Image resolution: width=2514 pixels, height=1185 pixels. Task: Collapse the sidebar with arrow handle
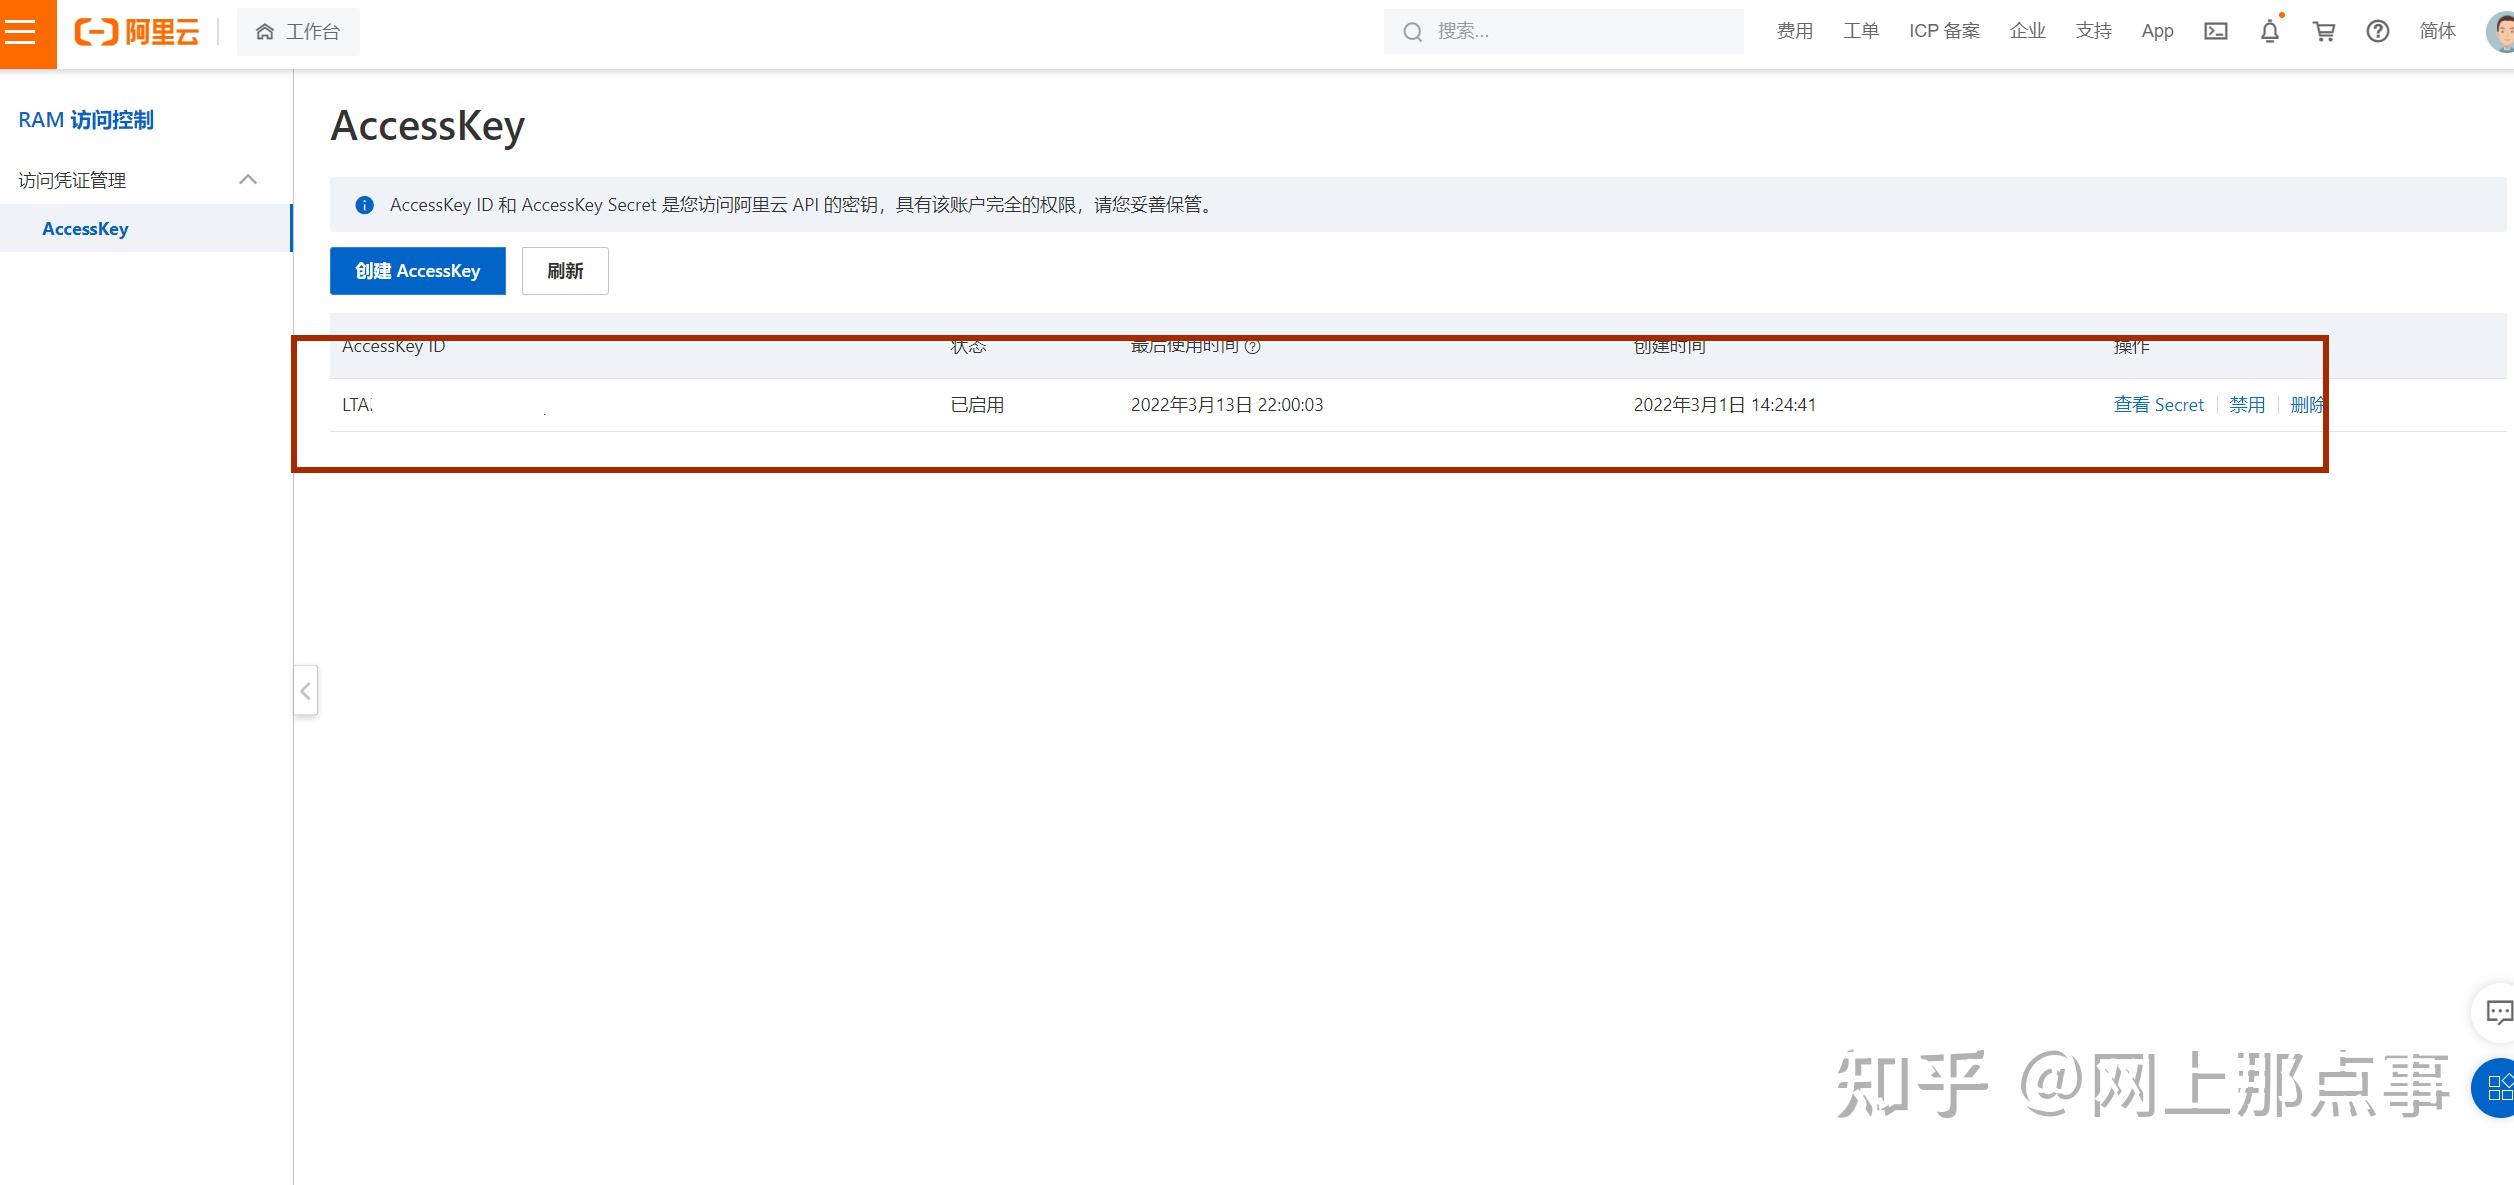coord(306,690)
